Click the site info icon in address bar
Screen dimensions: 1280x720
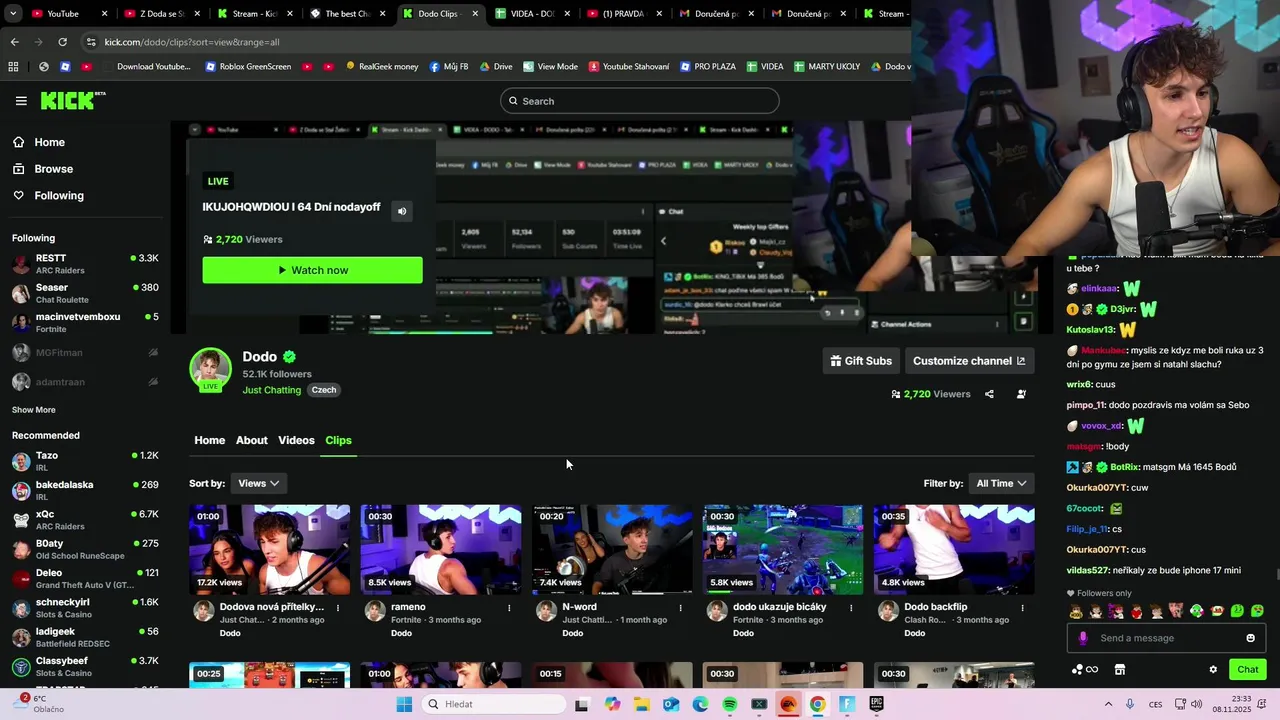tap(91, 42)
